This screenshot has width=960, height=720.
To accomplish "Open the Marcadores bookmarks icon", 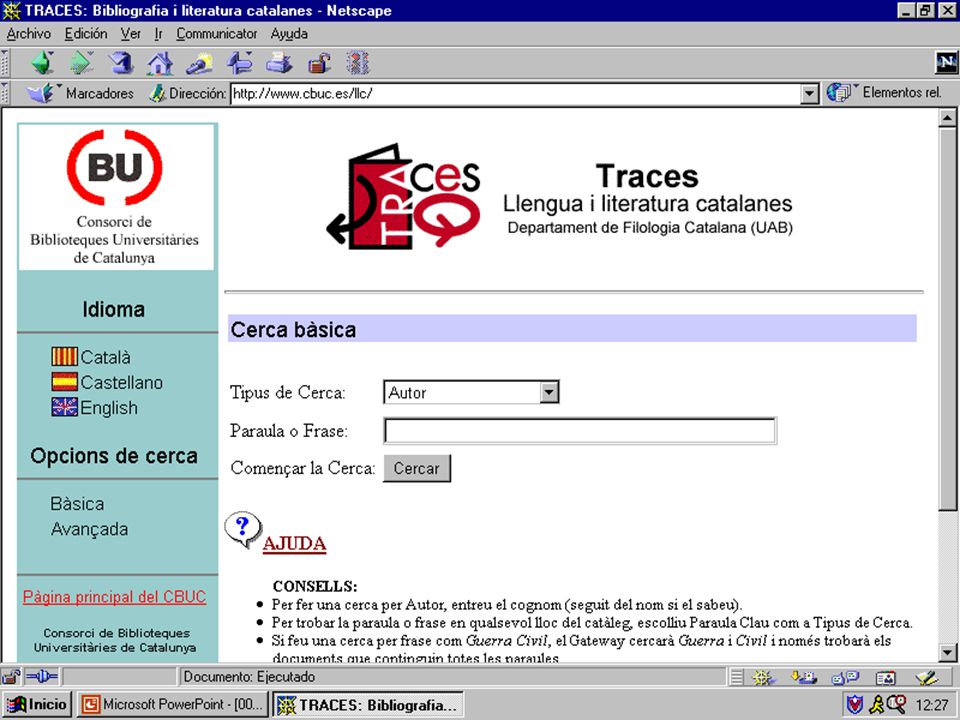I will [40, 93].
